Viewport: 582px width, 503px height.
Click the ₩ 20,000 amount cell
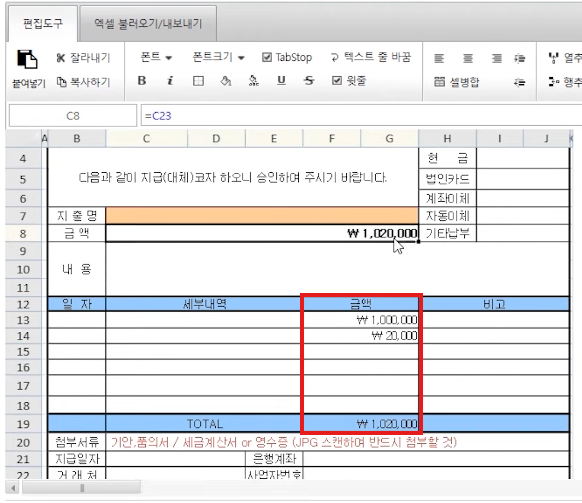point(361,336)
